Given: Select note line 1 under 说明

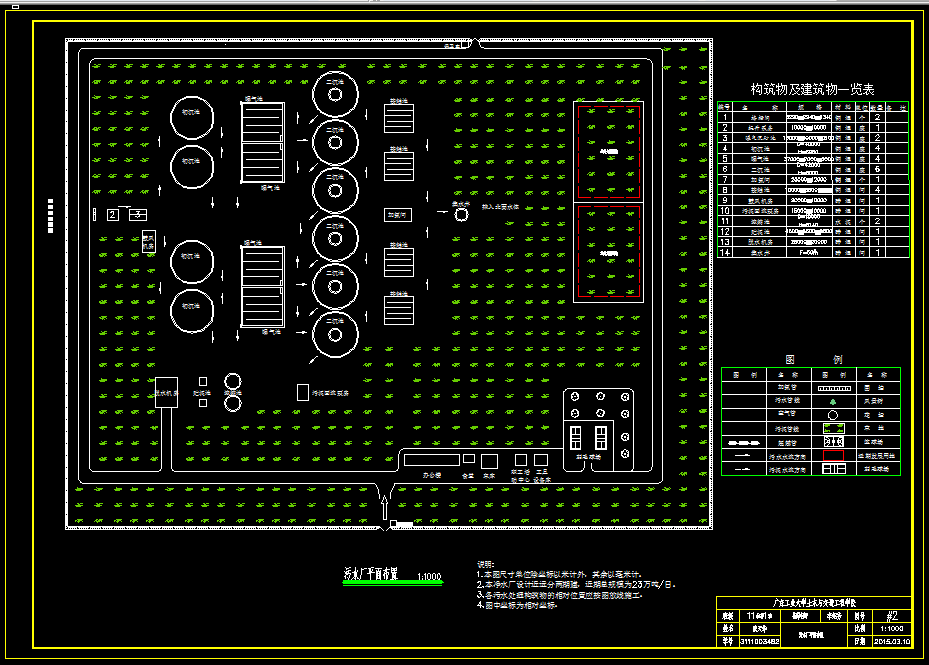Looking at the screenshot, I should [559, 574].
